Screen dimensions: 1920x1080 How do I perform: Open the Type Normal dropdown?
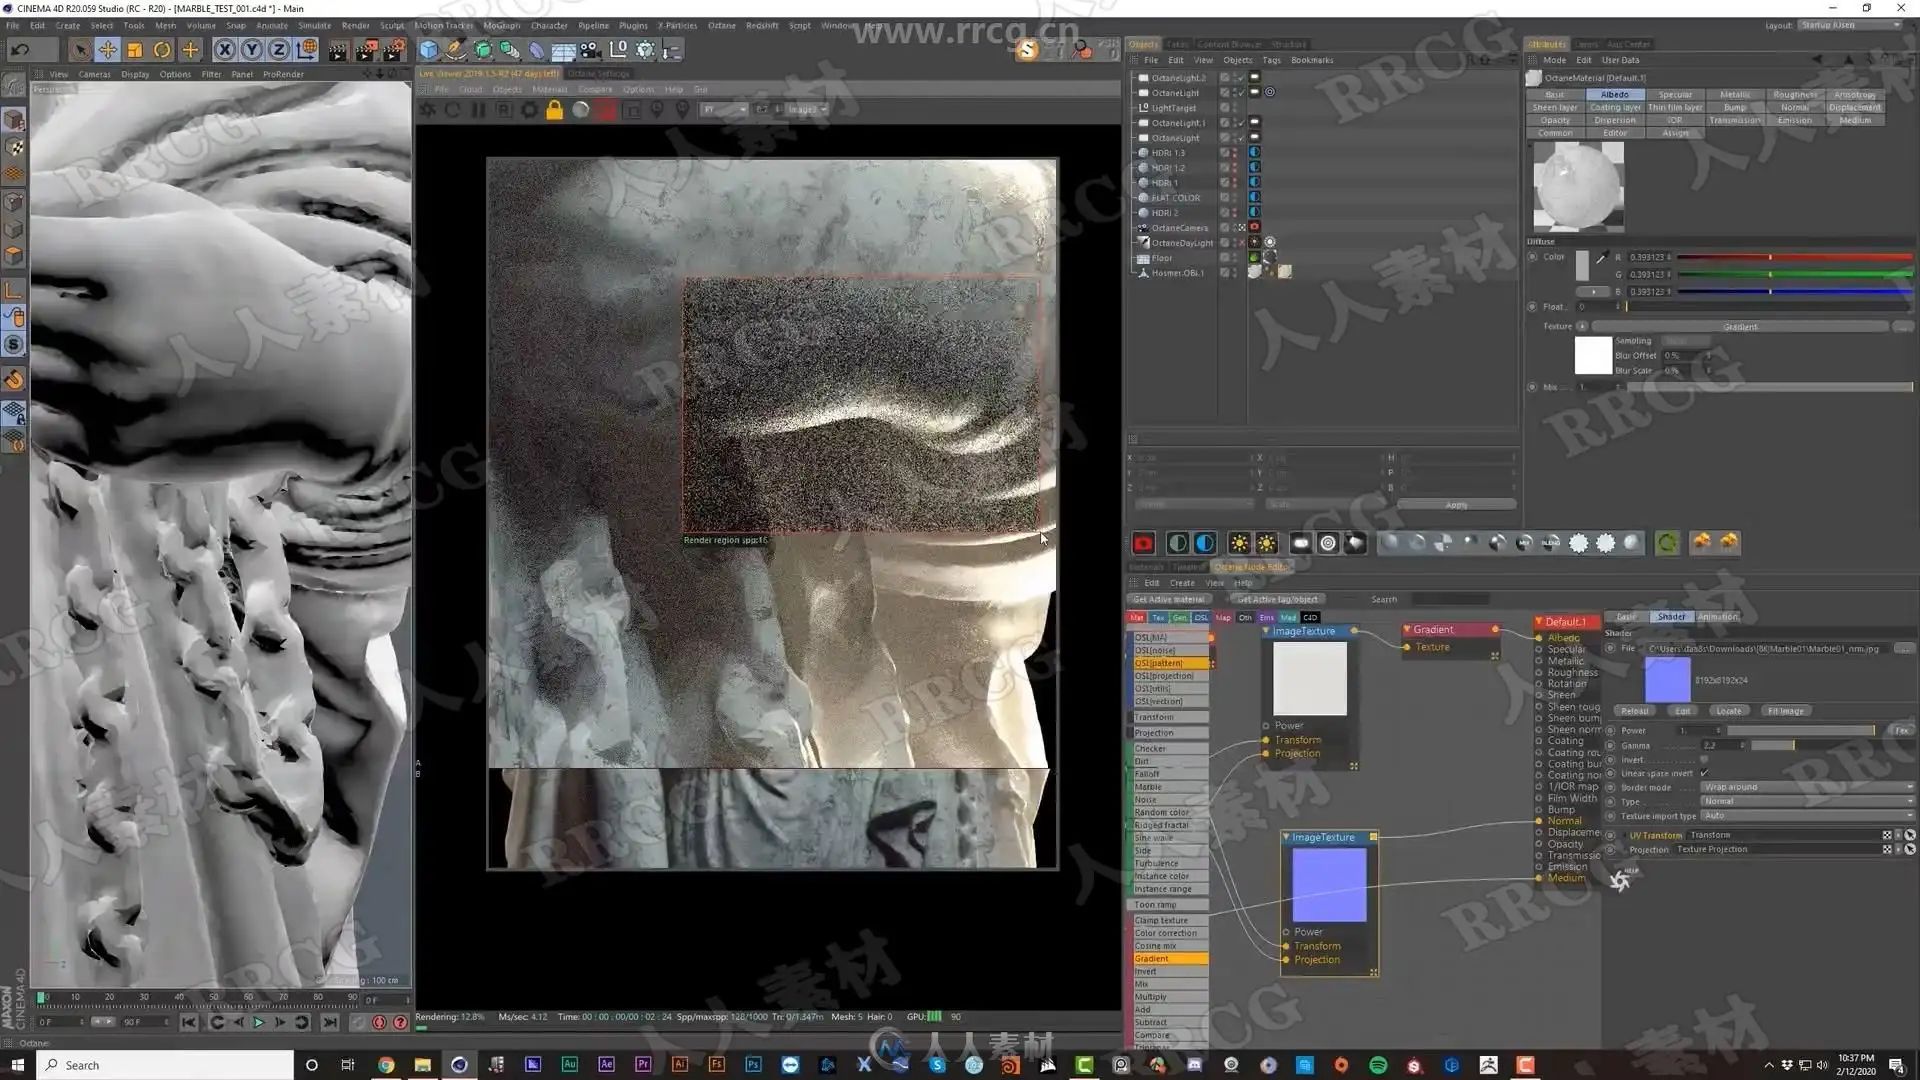[1807, 801]
